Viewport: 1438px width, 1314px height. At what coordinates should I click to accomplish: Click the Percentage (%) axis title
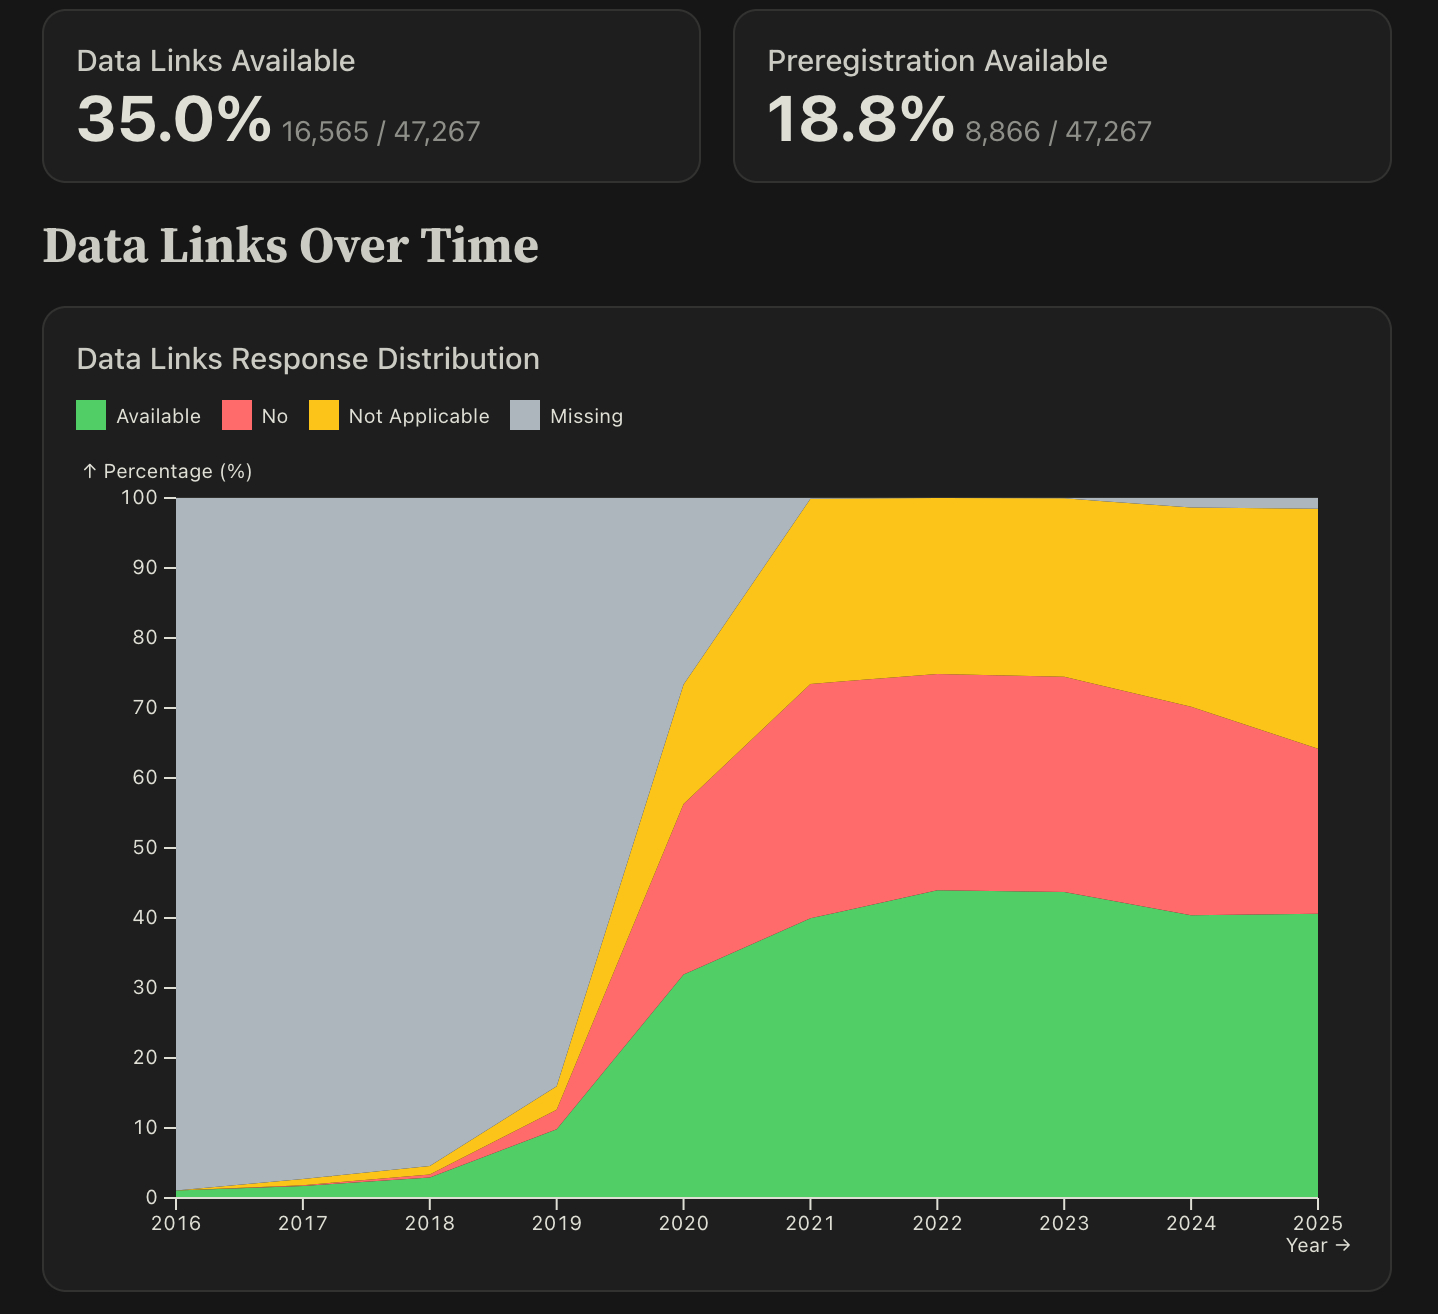pyautogui.click(x=167, y=471)
